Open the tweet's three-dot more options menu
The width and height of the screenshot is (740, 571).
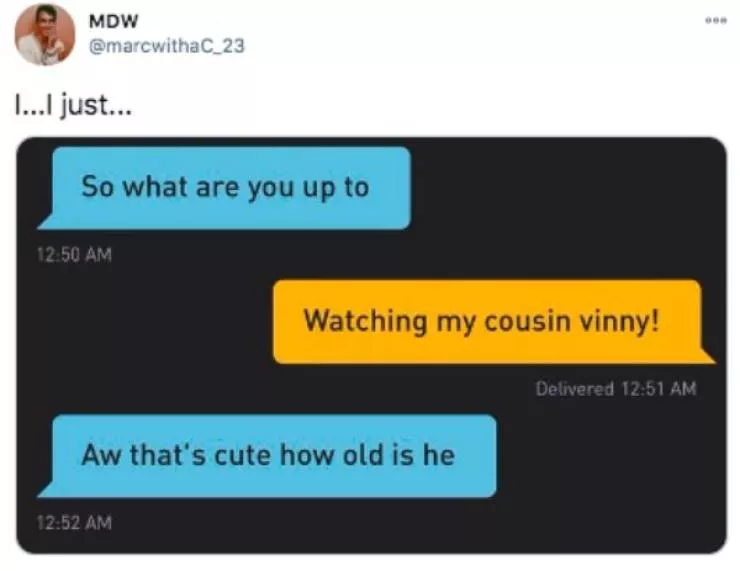point(716,20)
